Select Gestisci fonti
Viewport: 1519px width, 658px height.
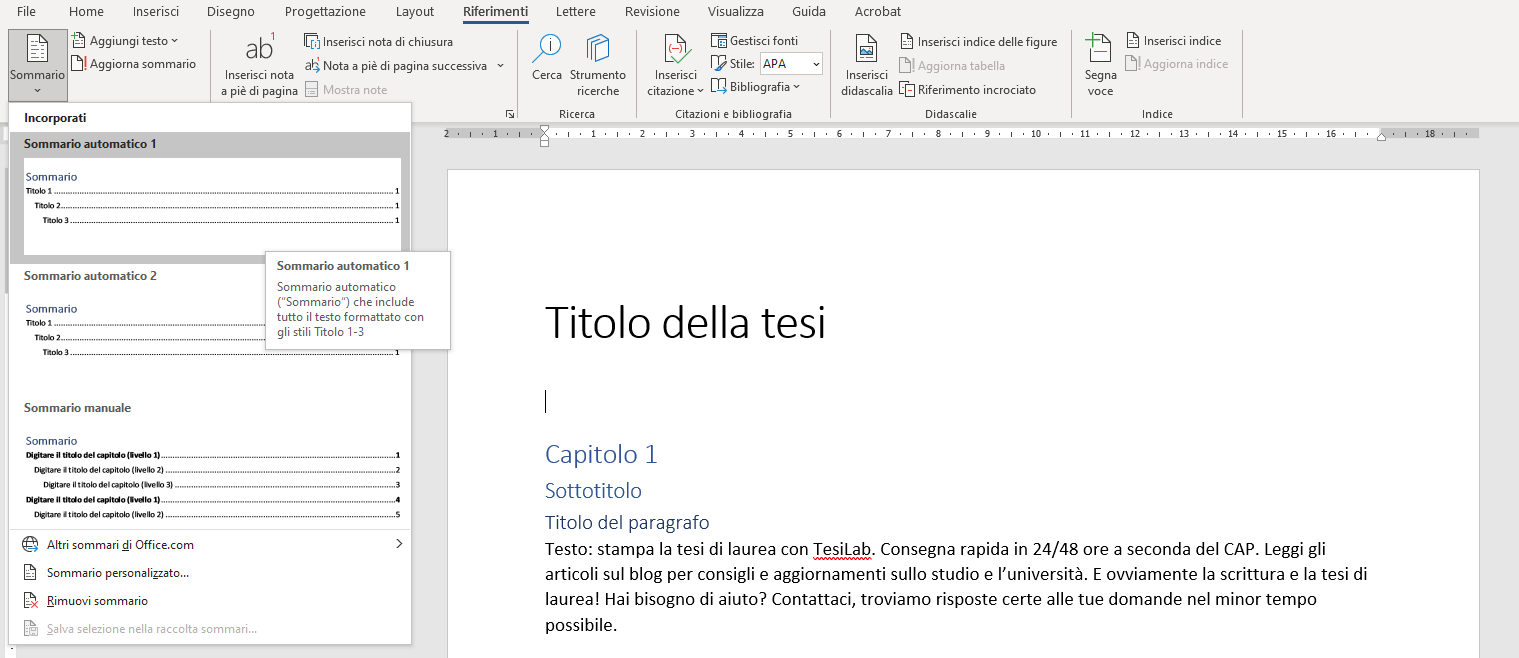(758, 40)
